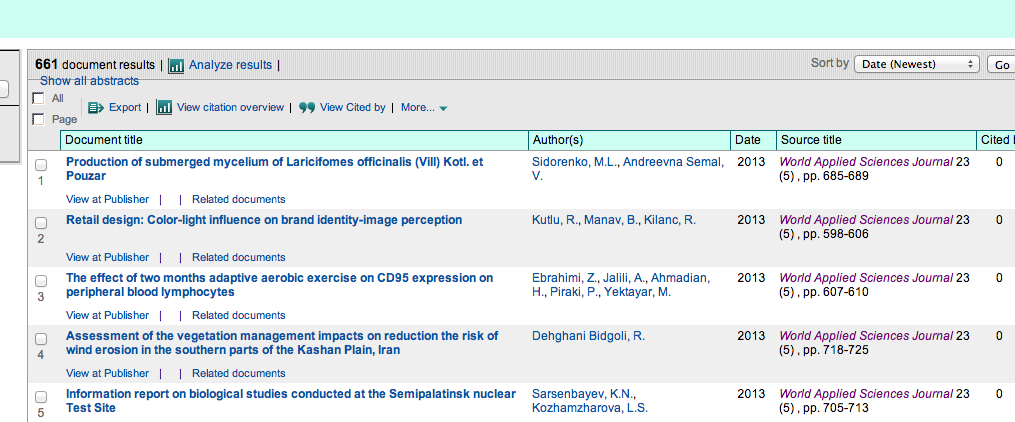Click View at Publisher for result 1
This screenshot has width=1015, height=422.
pos(107,199)
